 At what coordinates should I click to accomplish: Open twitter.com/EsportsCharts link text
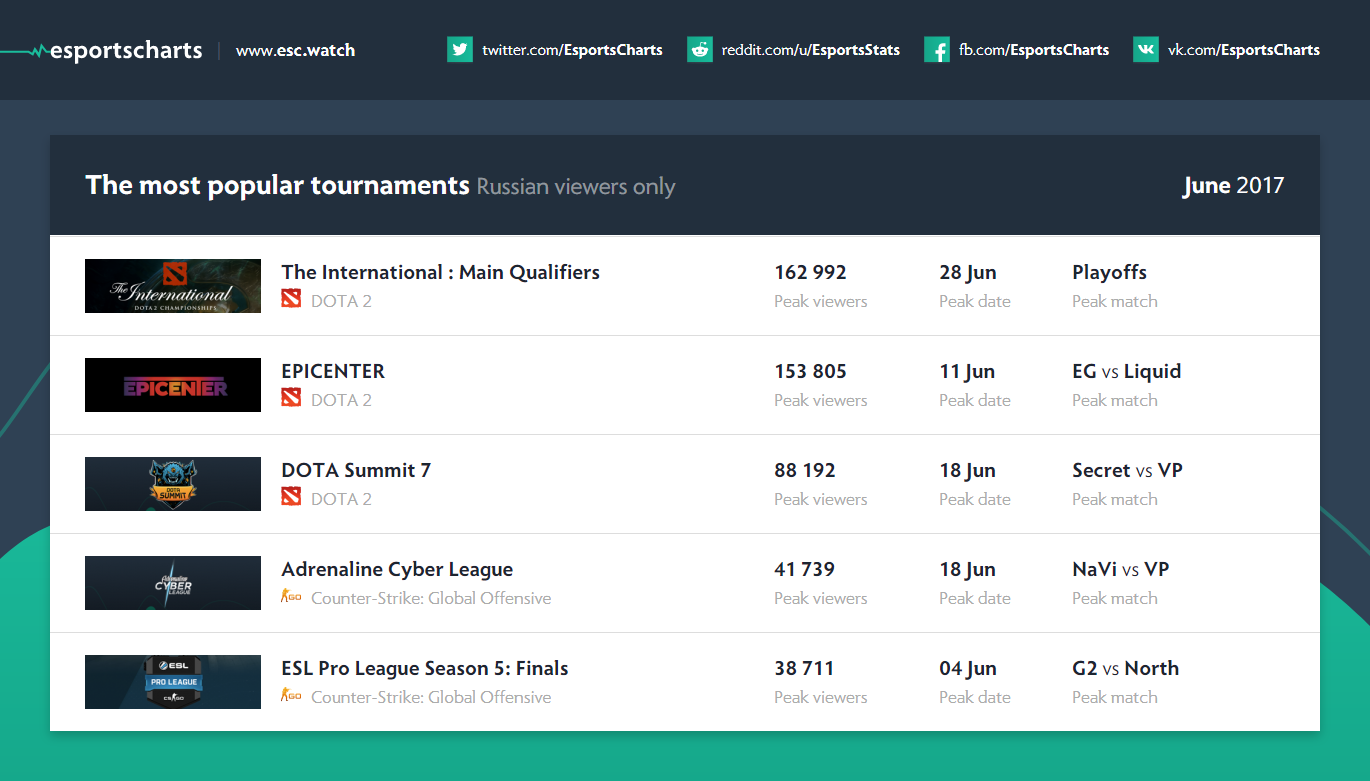point(572,50)
